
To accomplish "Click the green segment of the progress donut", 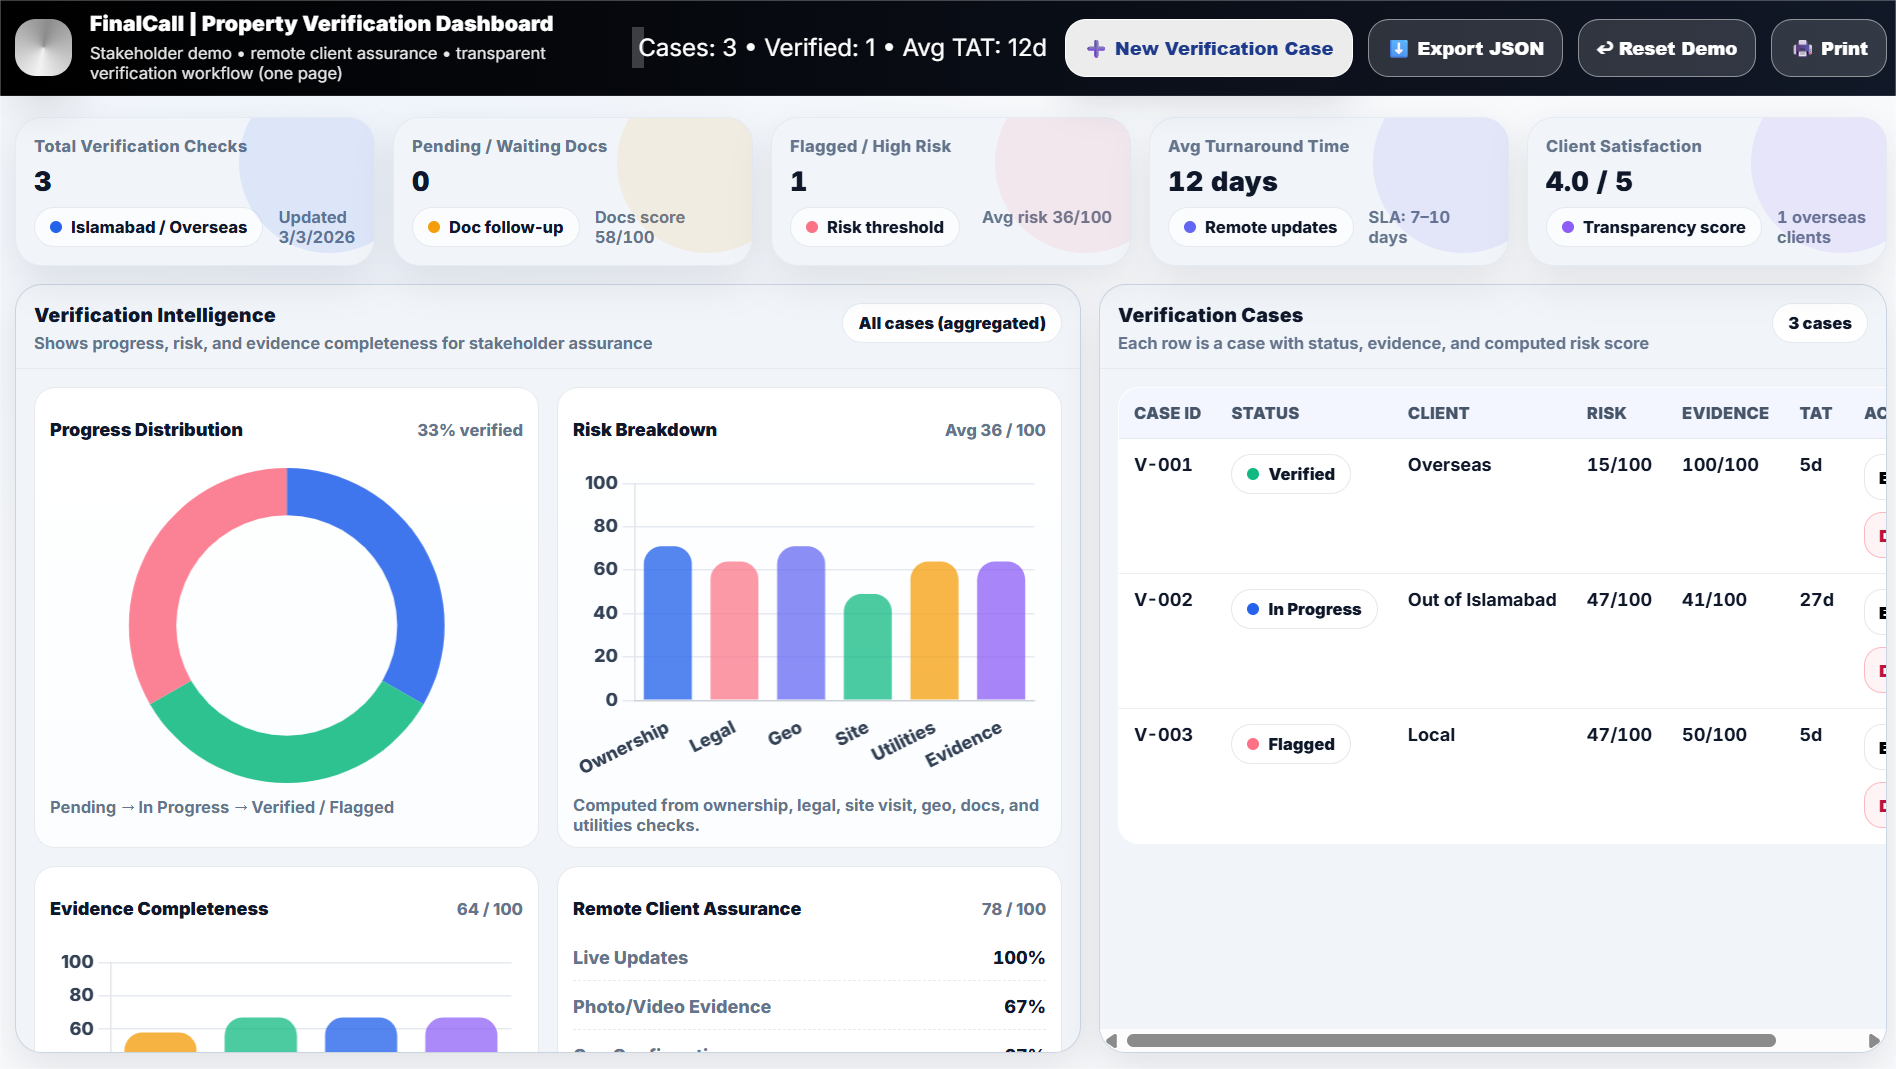I will (x=285, y=757).
